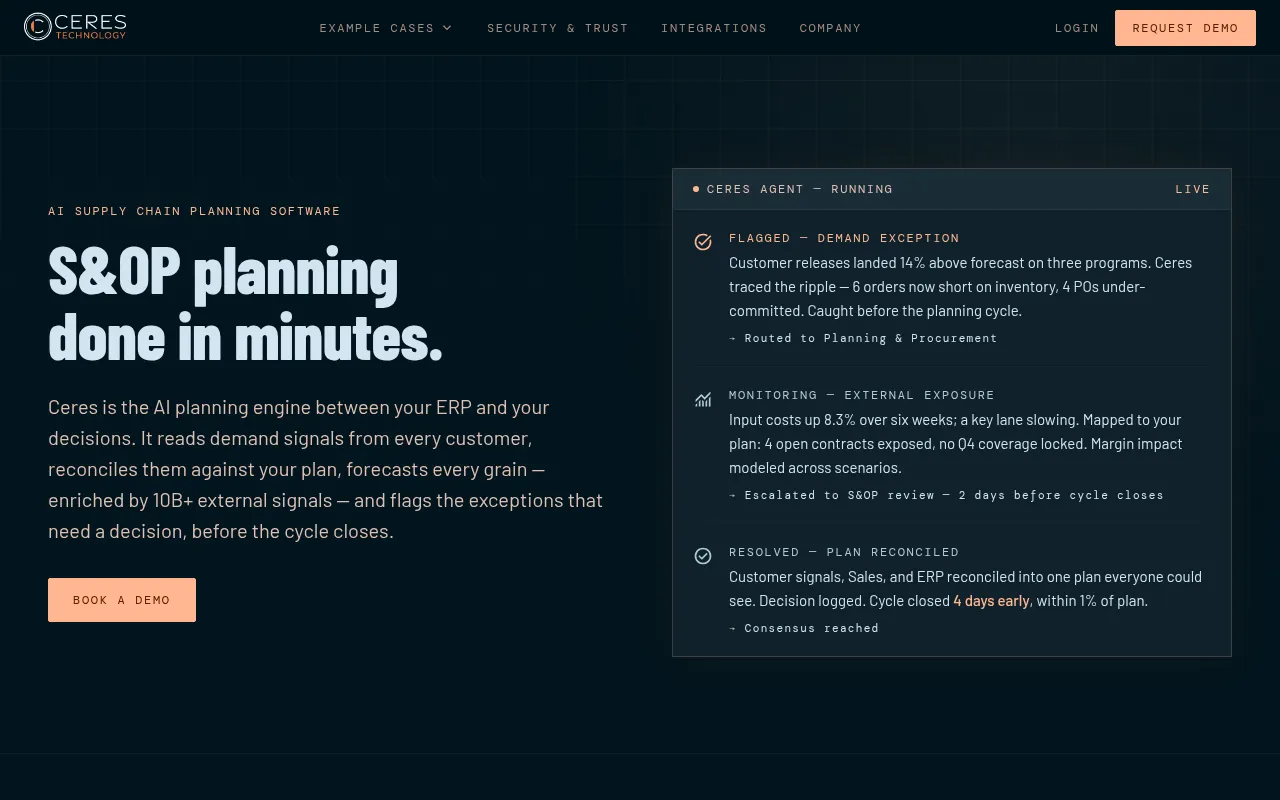The height and width of the screenshot is (800, 1280).
Task: Open the Security & Trust menu item
Action: [558, 28]
